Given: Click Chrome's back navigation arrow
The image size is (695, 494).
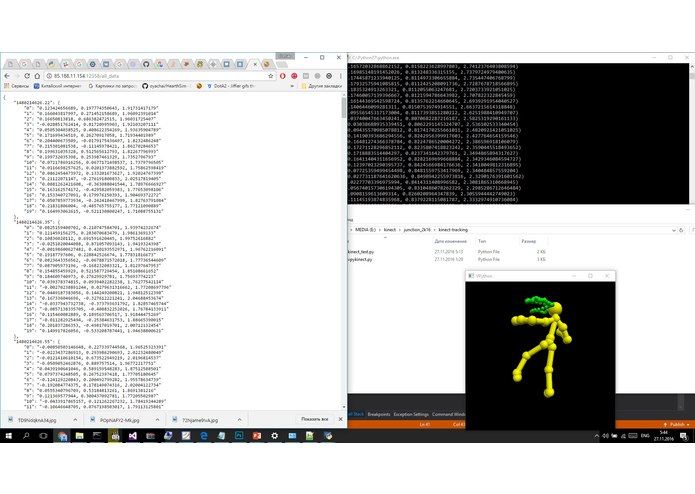Looking at the screenshot, I should coord(7,76).
